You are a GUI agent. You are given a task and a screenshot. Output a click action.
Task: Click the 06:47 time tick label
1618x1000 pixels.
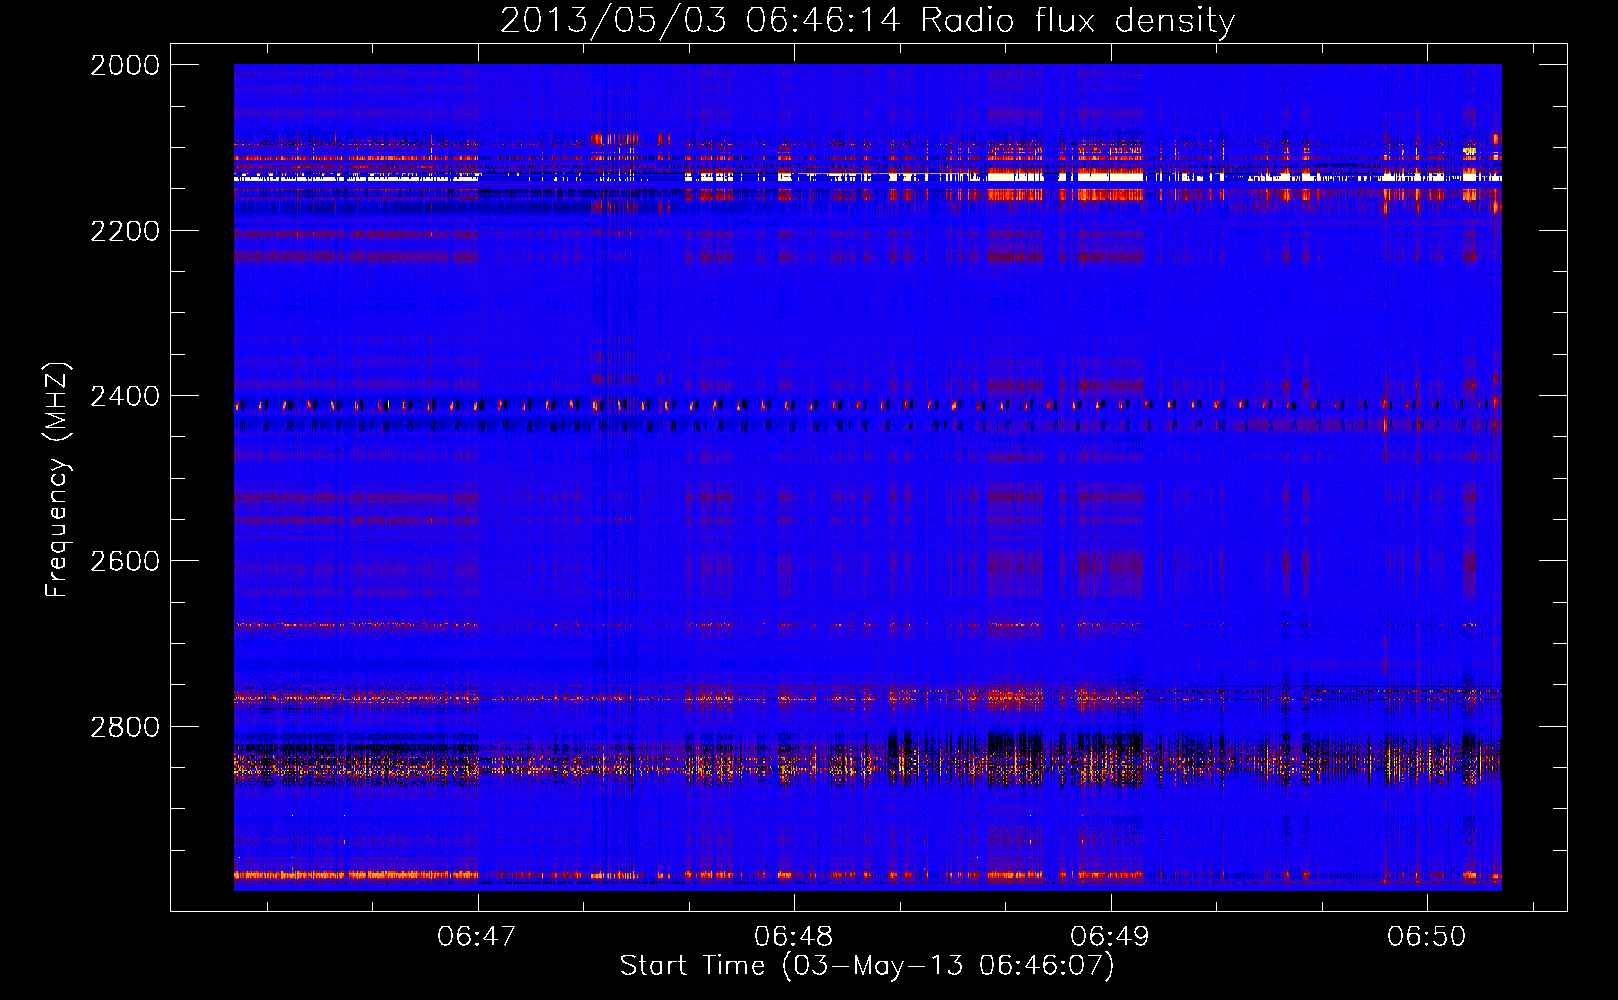(x=477, y=936)
